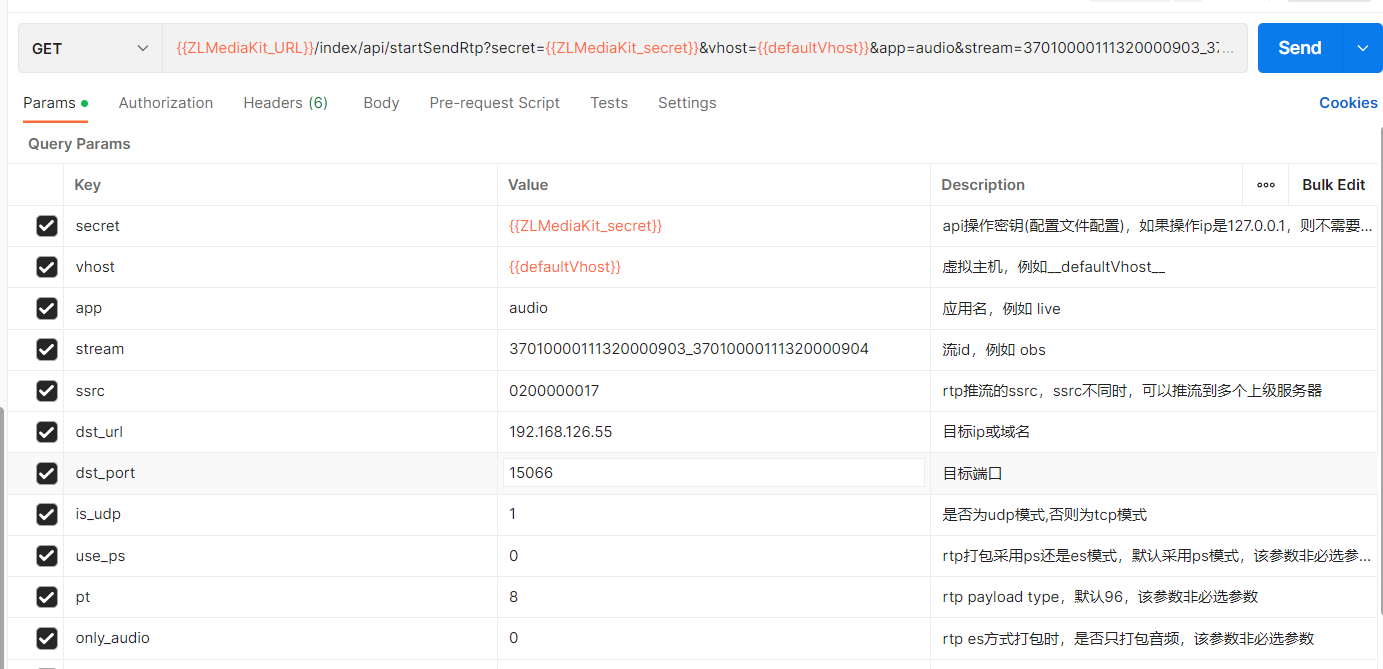Open the Headers (6) tab
Viewport: 1383px width, 669px height.
pyautogui.click(x=285, y=102)
